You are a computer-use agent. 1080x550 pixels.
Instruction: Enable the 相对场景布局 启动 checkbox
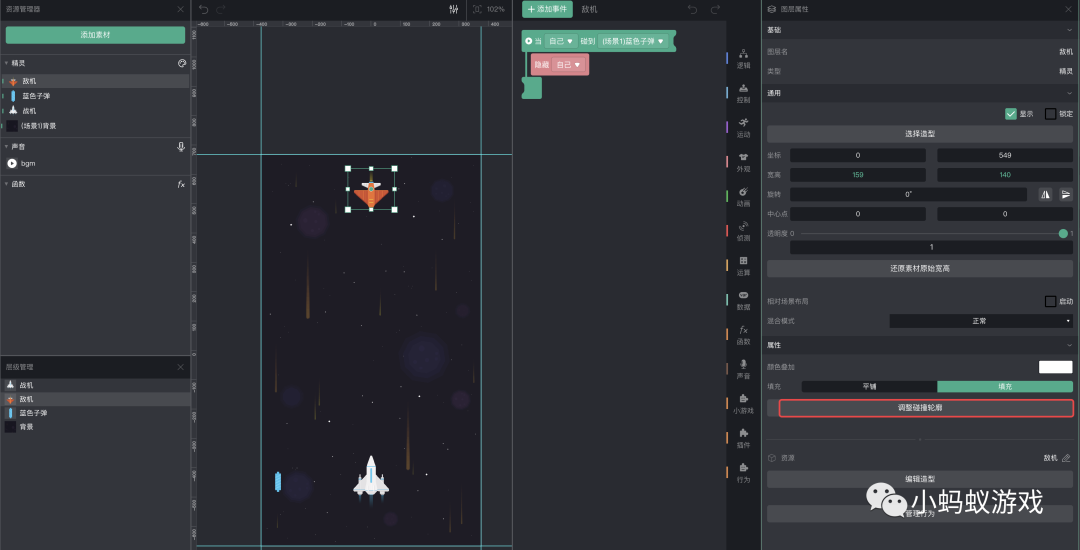click(1050, 302)
